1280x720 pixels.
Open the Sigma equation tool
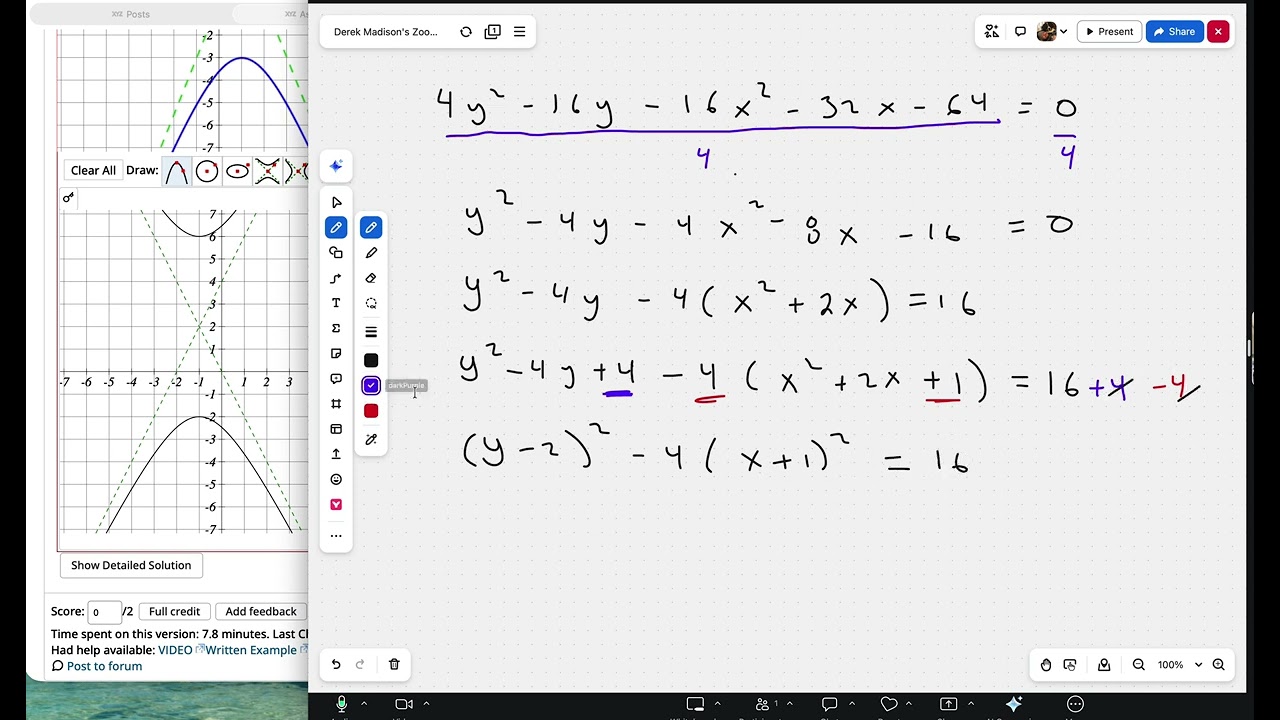coord(336,328)
